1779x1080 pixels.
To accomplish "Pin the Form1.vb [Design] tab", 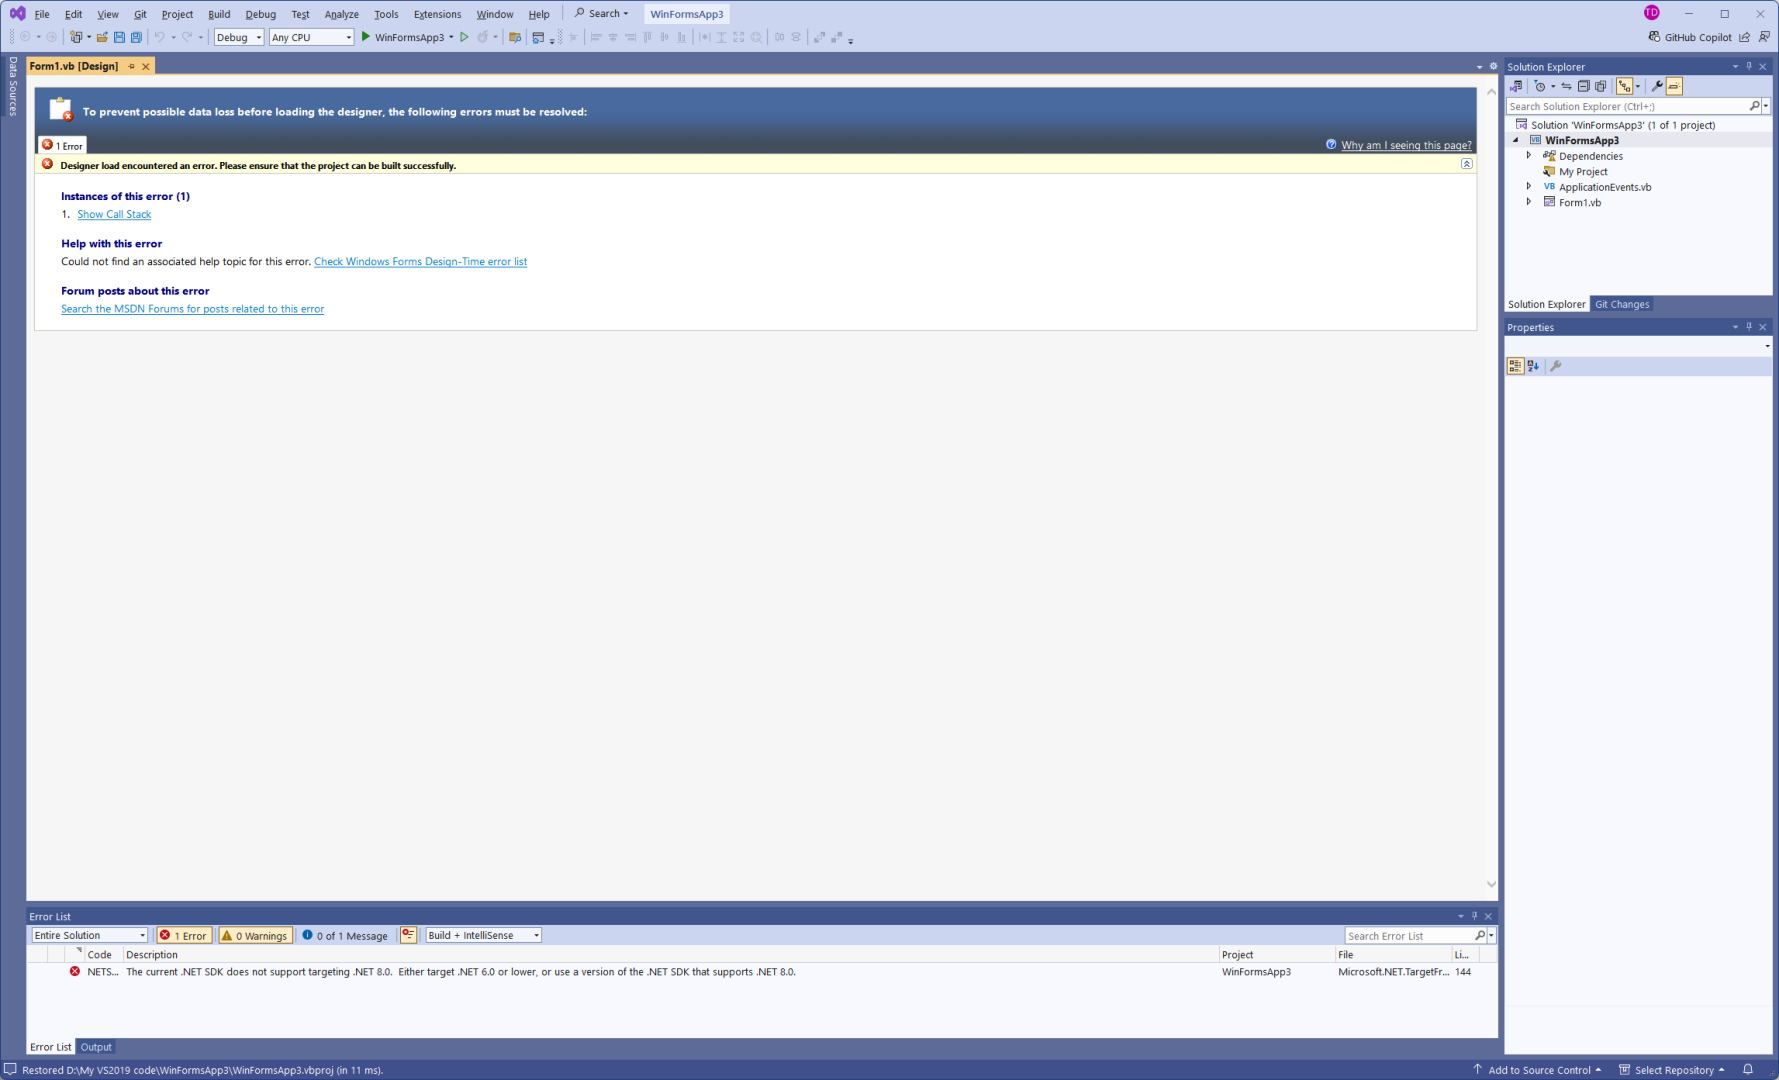I will [x=131, y=66].
